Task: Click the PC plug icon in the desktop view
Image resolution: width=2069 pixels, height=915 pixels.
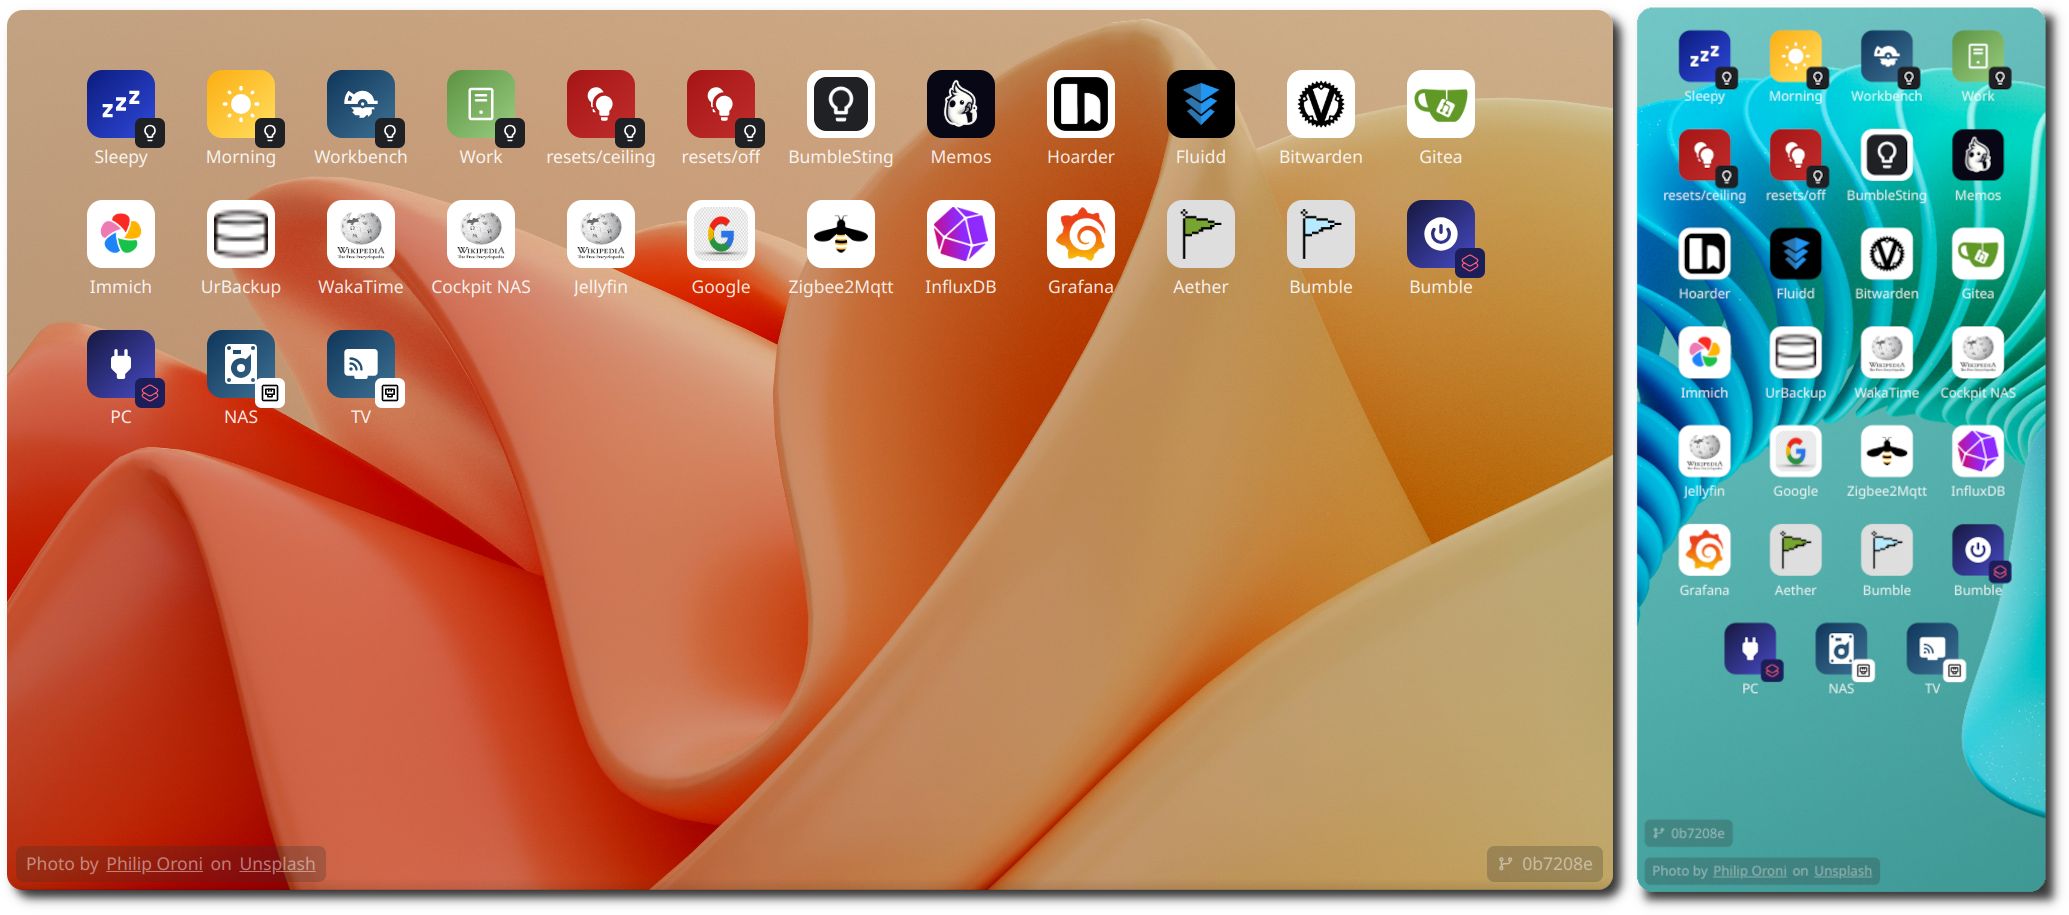Action: pos(121,364)
